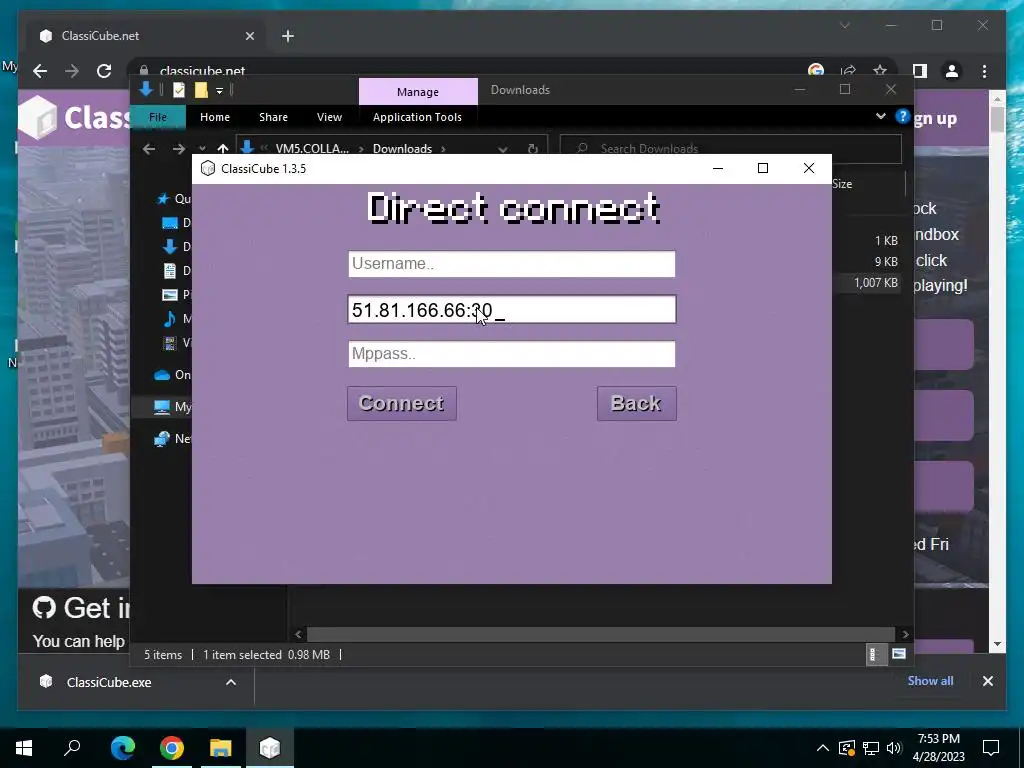Open the Application Tools tab in File Explorer
The image size is (1024, 768).
[417, 117]
